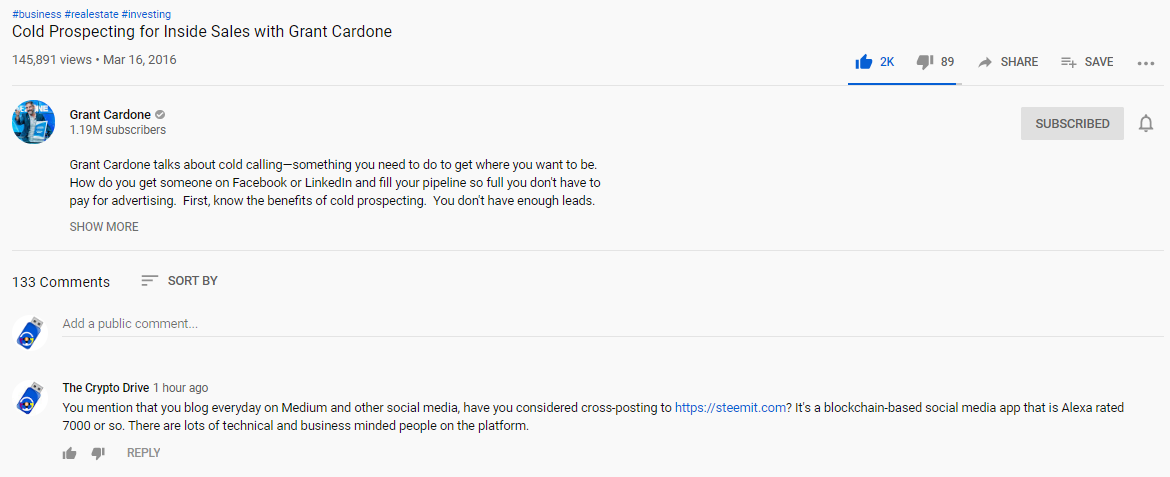
Task: Save video to a playlist
Action: tap(1087, 62)
